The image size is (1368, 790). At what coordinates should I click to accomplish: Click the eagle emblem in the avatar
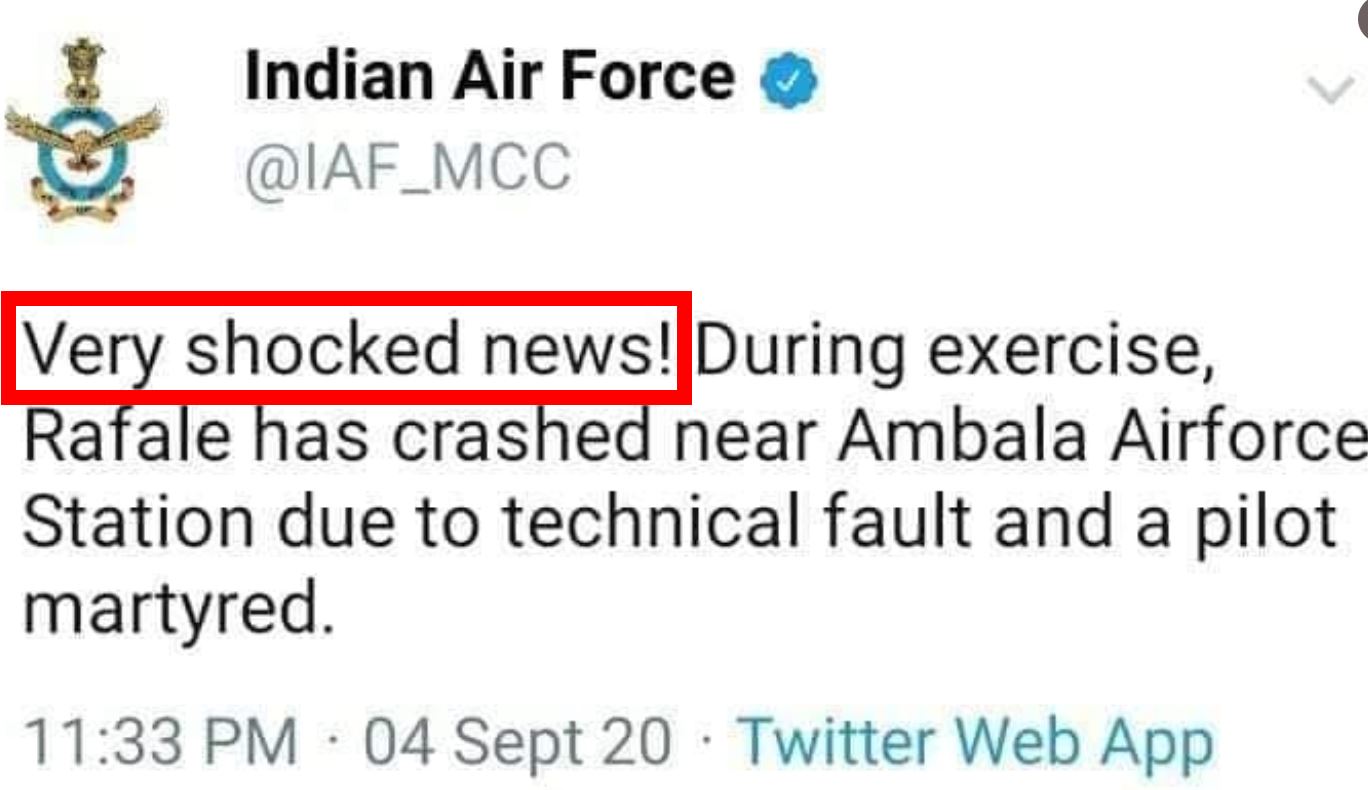(85, 140)
